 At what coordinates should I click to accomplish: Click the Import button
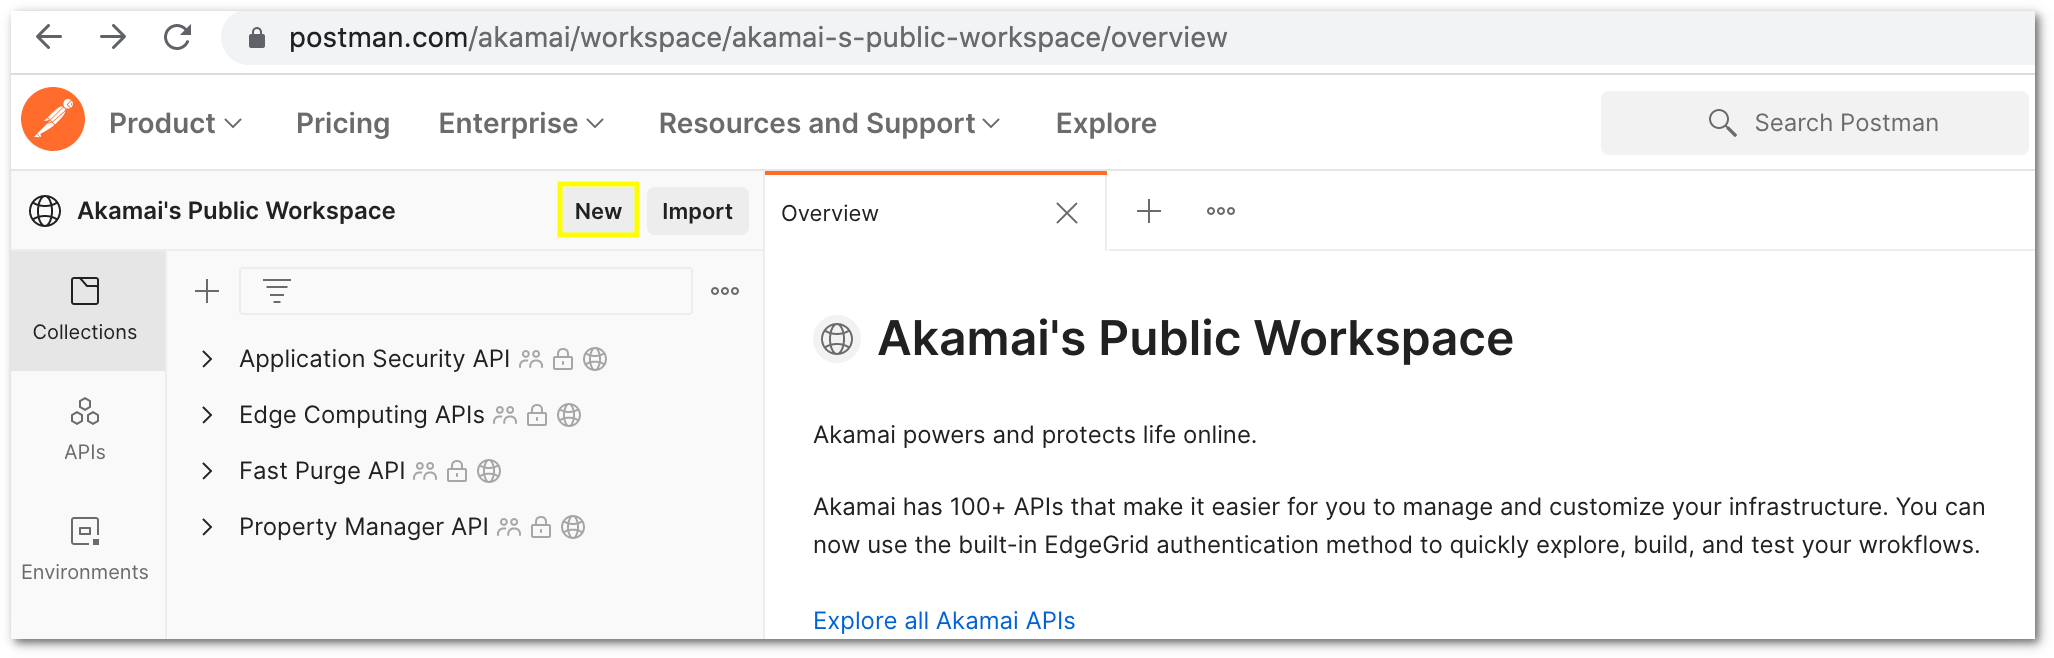(x=697, y=211)
